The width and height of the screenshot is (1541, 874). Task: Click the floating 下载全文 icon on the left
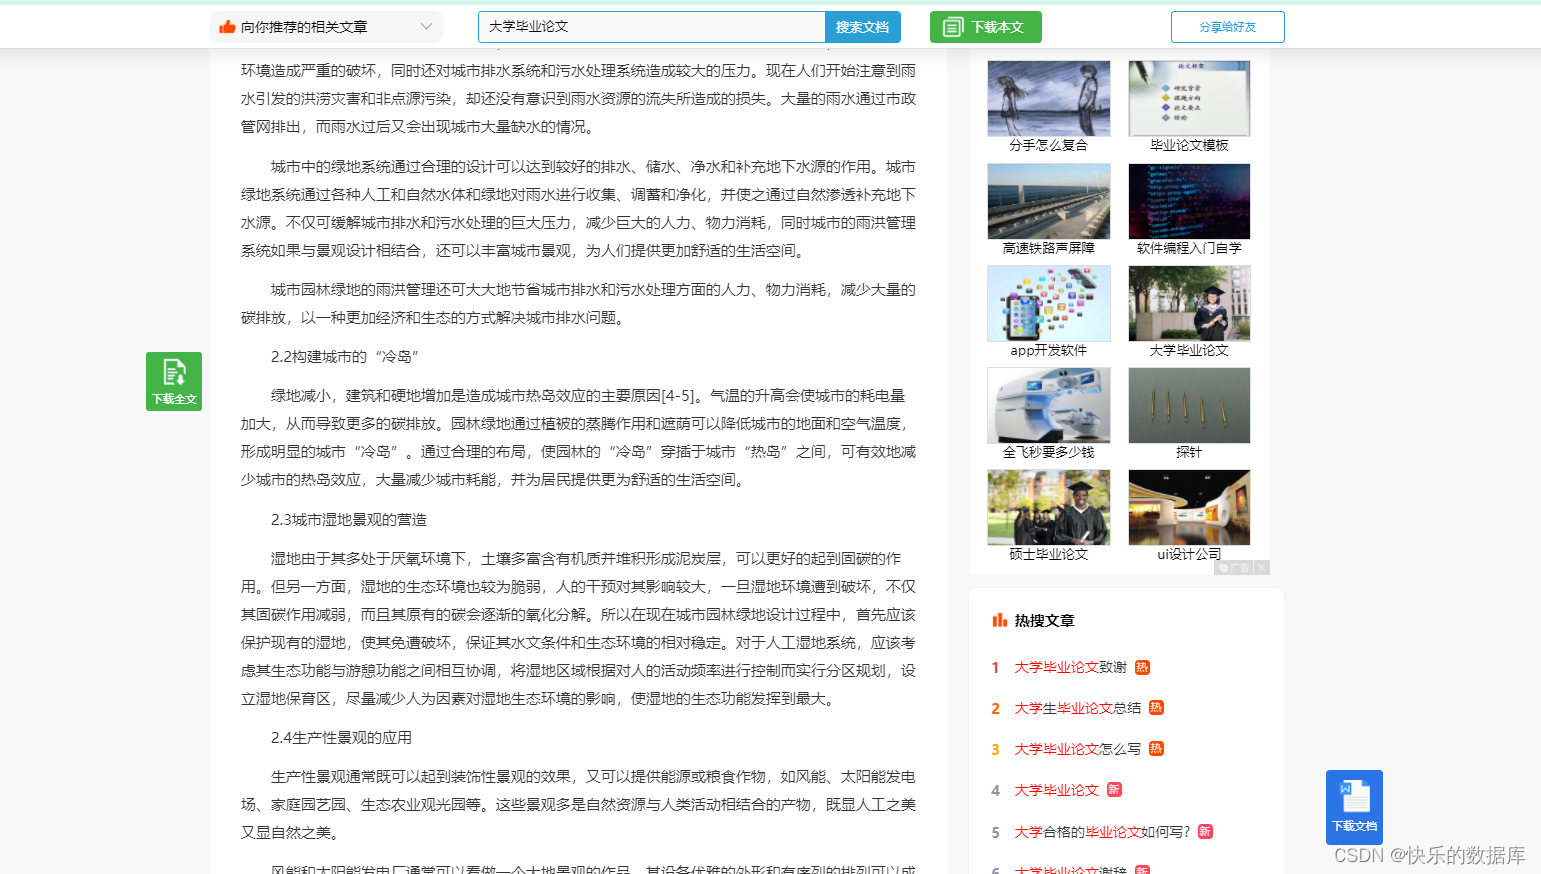tap(173, 381)
